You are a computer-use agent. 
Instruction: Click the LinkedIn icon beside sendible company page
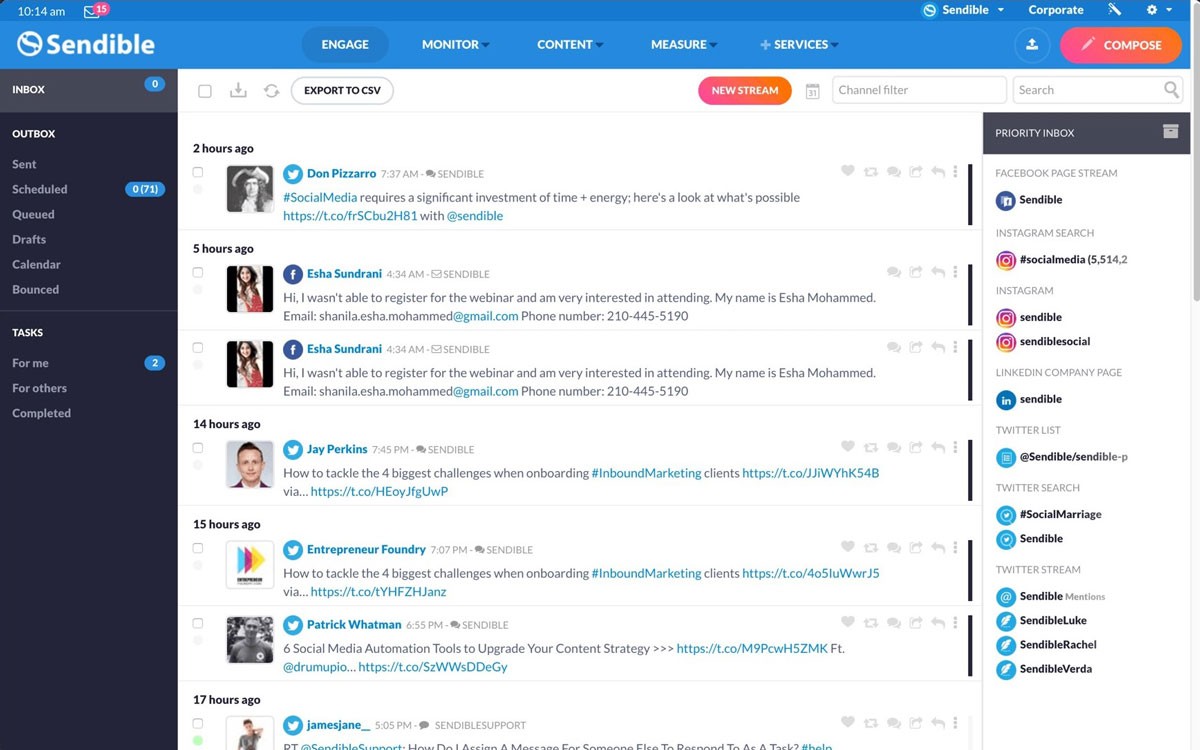[1005, 400]
